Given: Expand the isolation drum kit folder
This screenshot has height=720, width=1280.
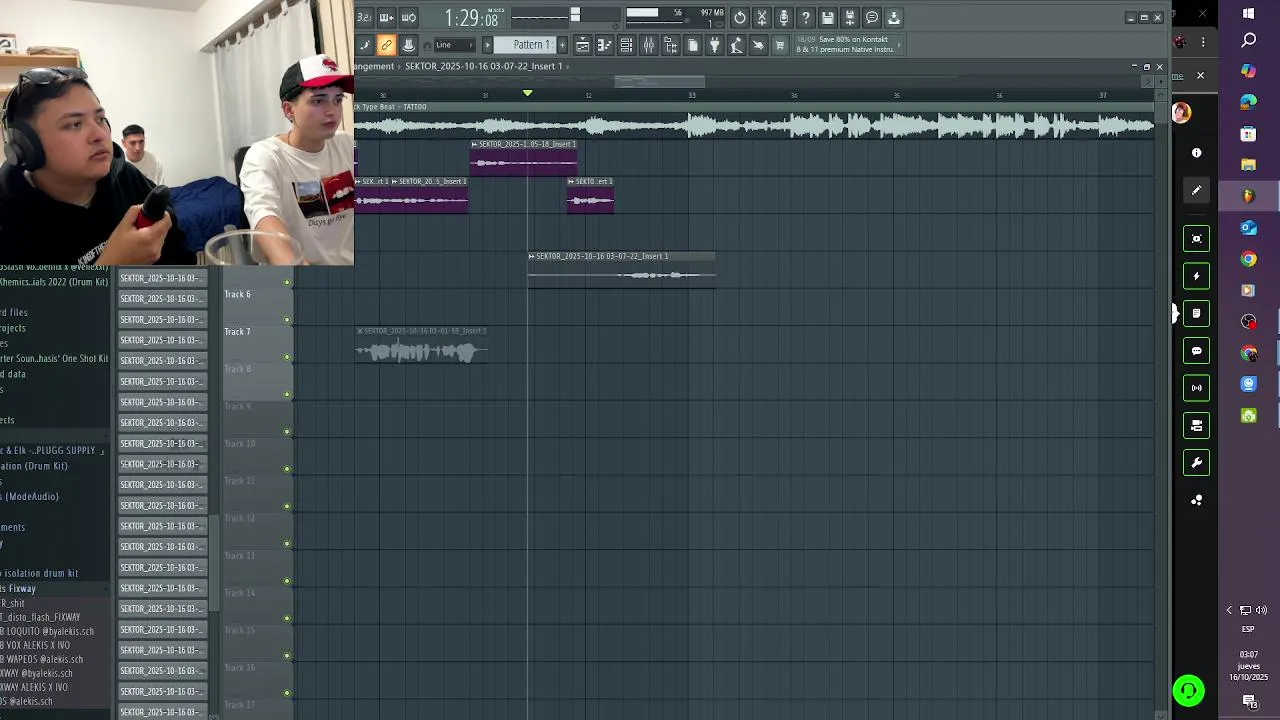Looking at the screenshot, I should (x=40, y=574).
